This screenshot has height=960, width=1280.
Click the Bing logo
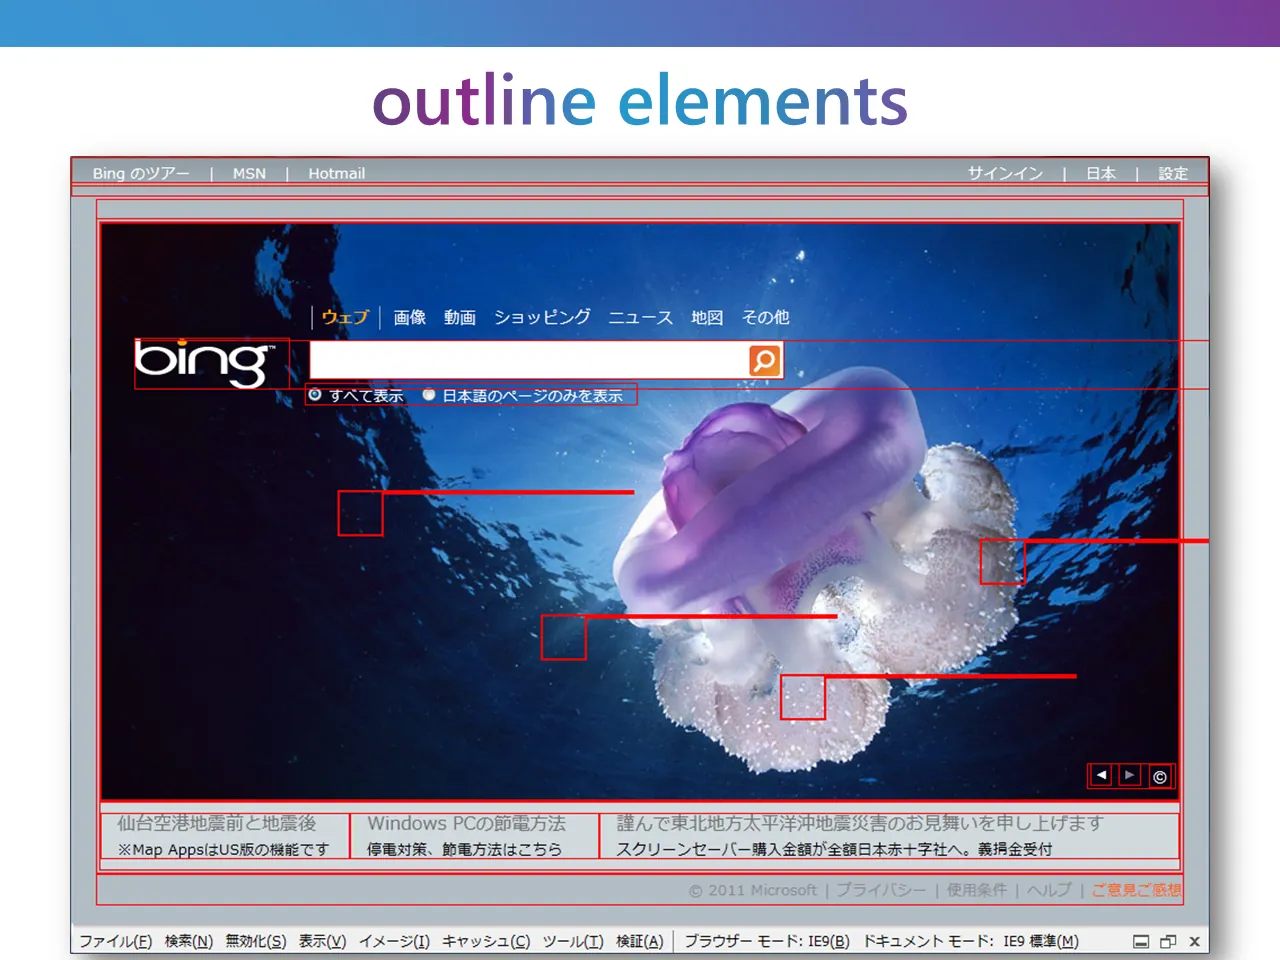coord(205,362)
